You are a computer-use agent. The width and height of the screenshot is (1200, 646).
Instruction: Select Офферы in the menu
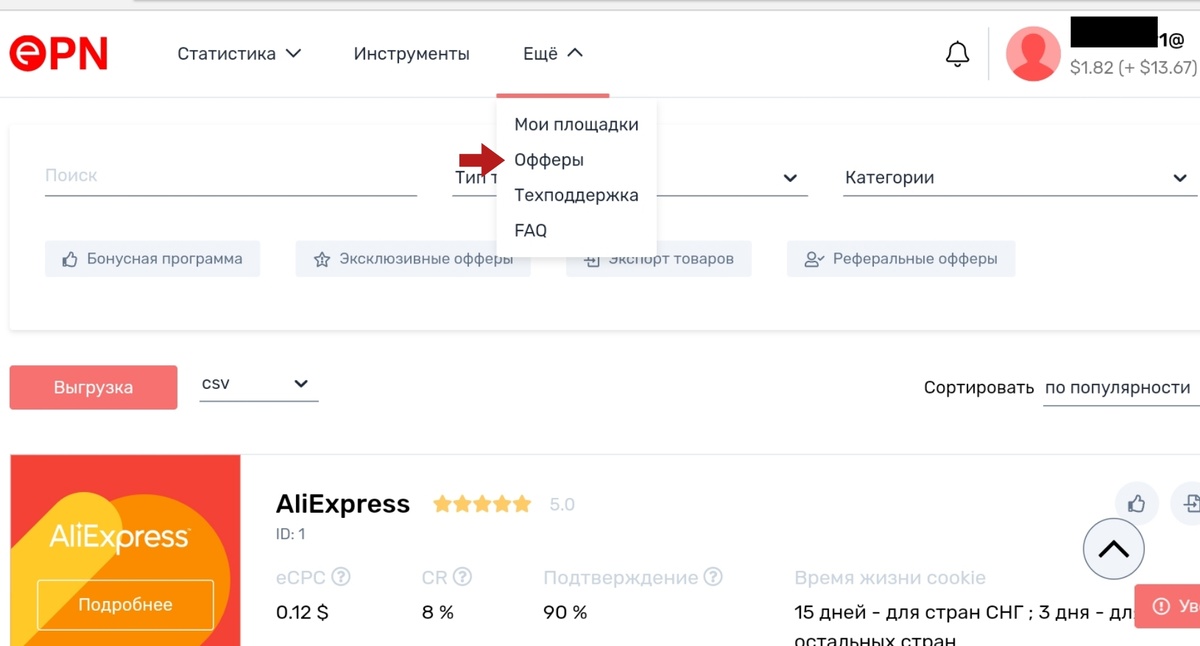549,160
